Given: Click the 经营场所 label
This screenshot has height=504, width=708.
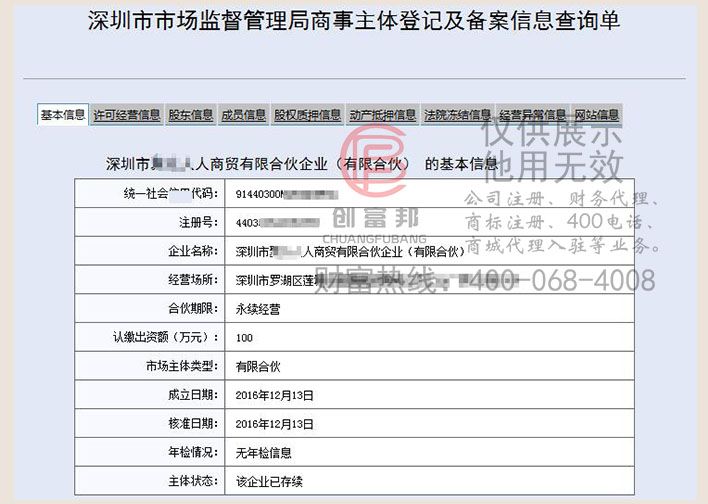Looking at the screenshot, I should (x=193, y=280).
